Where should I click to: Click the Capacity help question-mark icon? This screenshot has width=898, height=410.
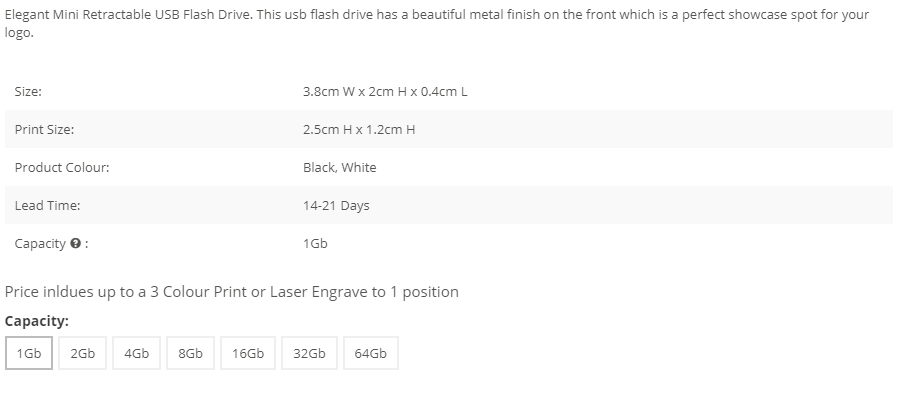pos(75,243)
